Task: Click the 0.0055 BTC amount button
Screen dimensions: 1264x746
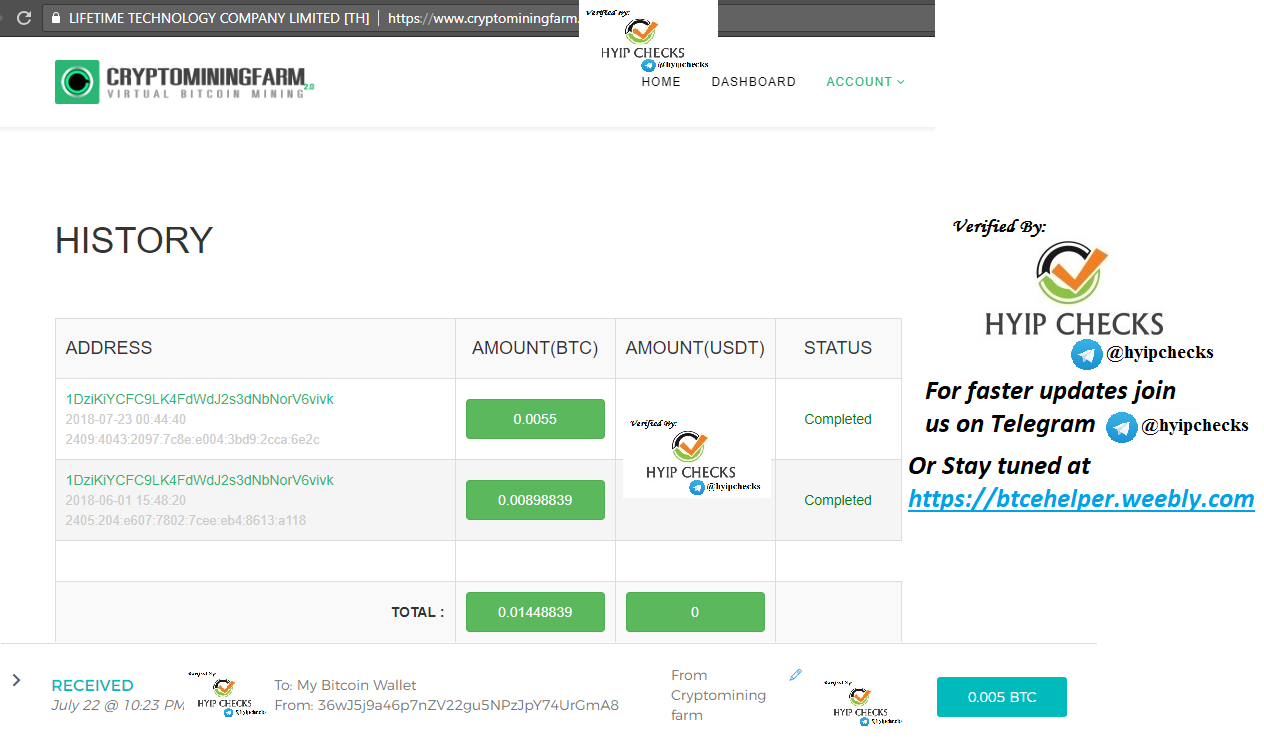Action: [535, 419]
